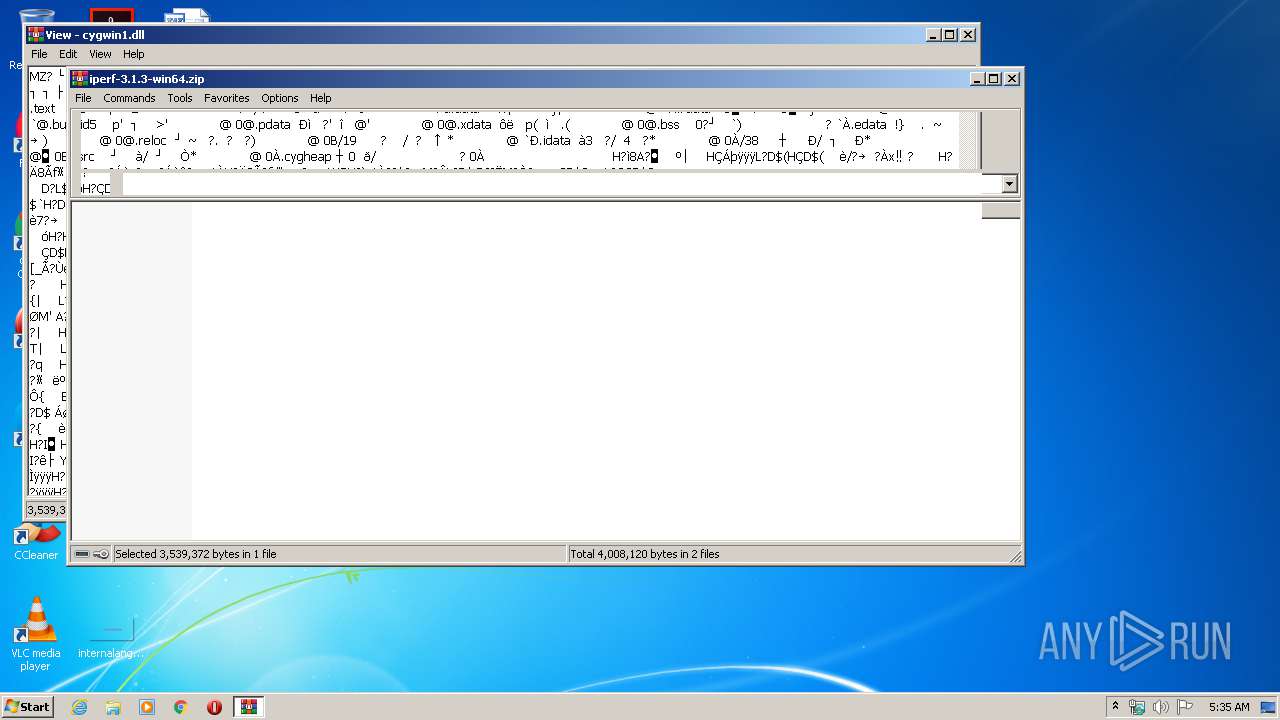This screenshot has width=1280, height=720.
Task: Click the disk and key status icon
Action: coord(92,554)
